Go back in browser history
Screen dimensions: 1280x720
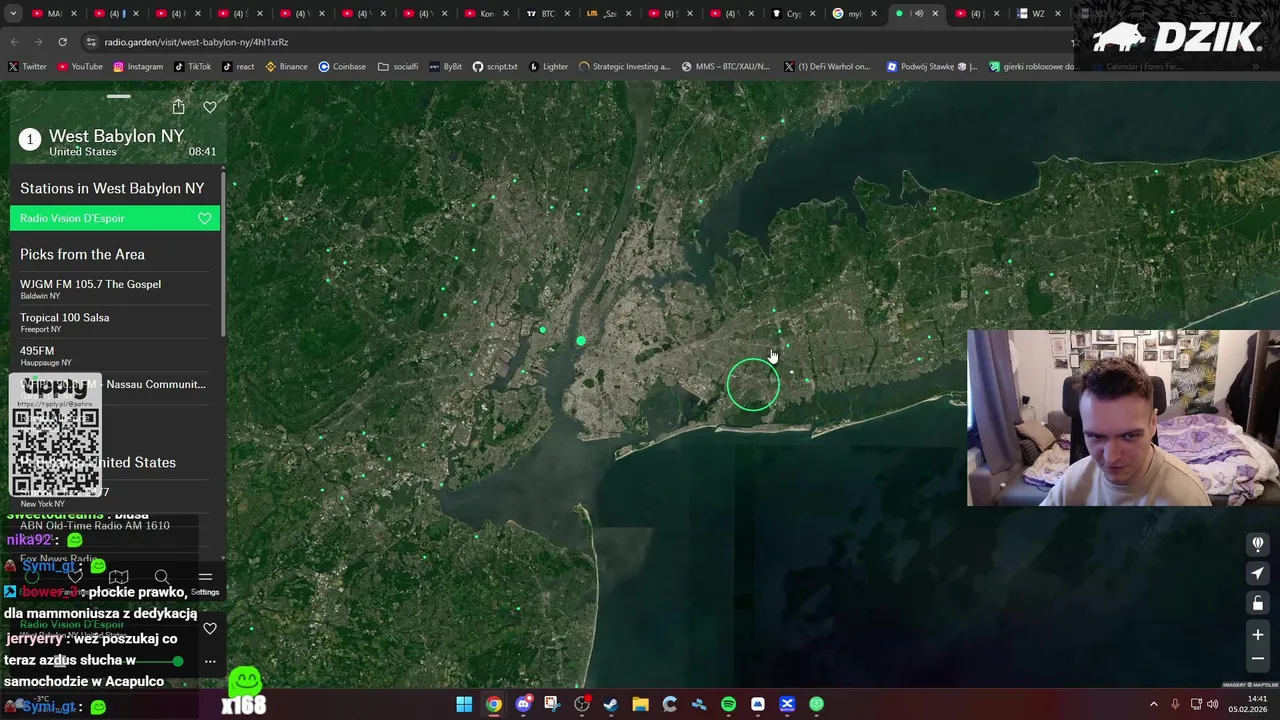(14, 42)
